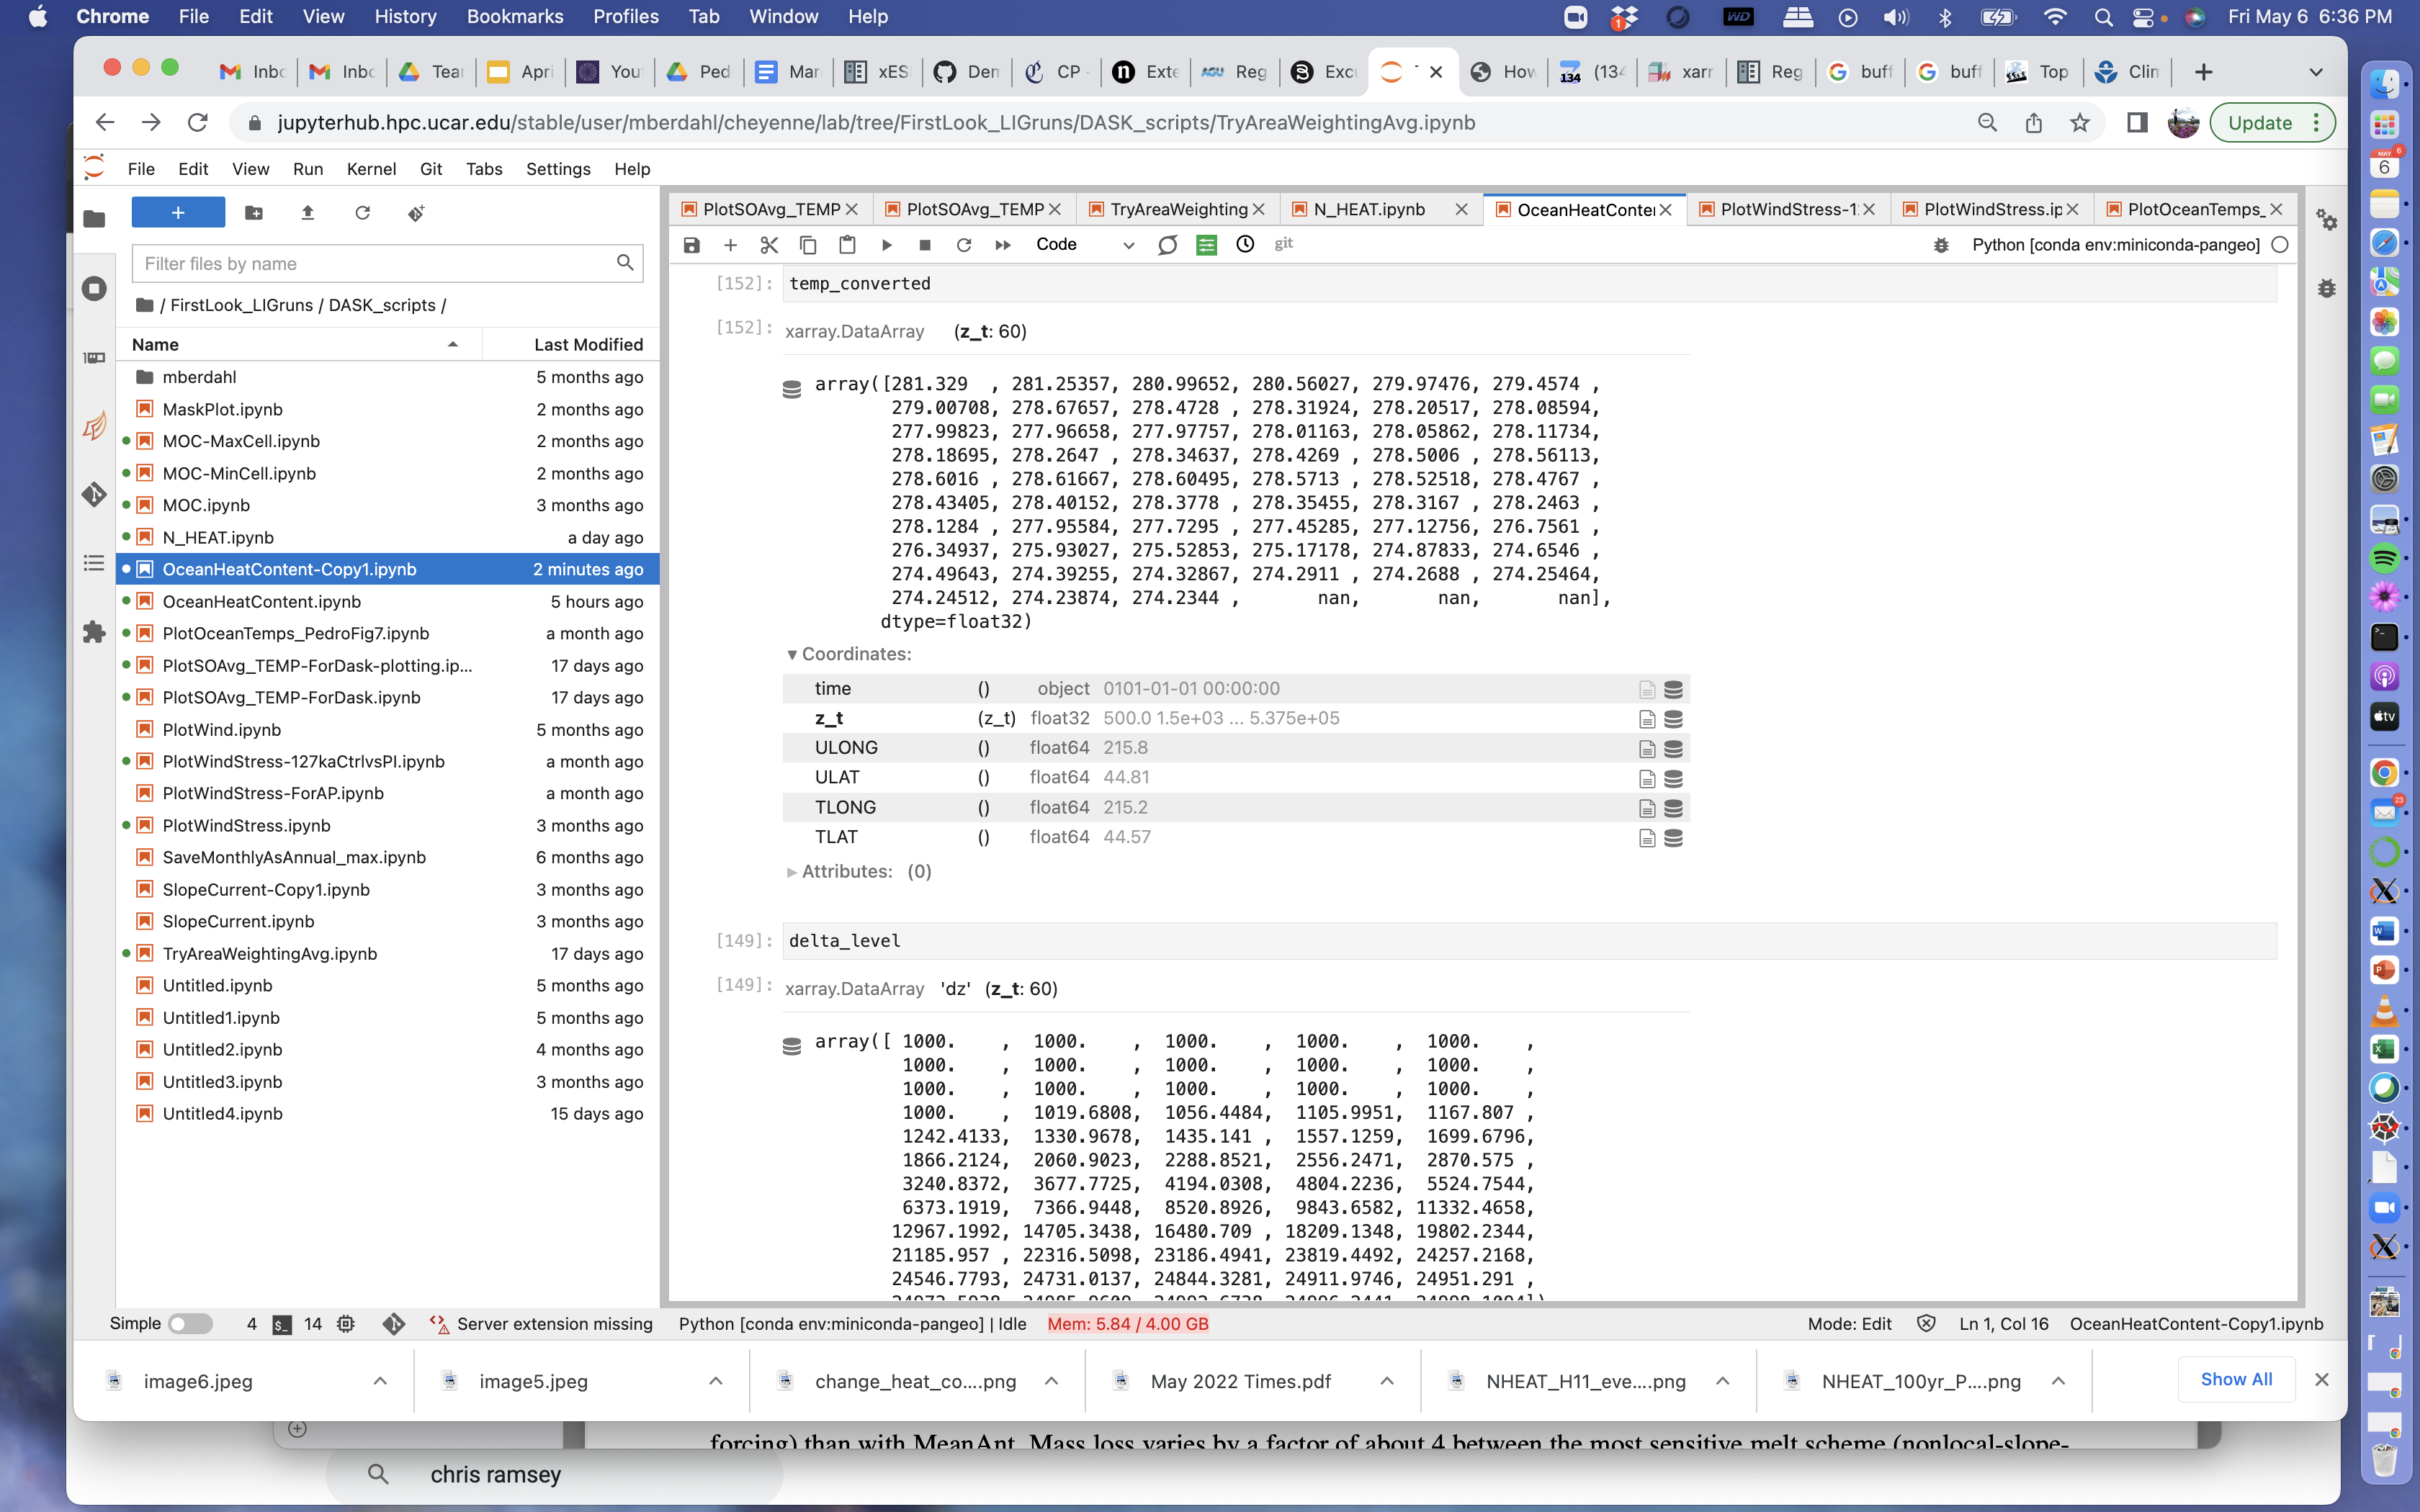Expand May 2022 Times.pdf download chevron

tap(1387, 1381)
